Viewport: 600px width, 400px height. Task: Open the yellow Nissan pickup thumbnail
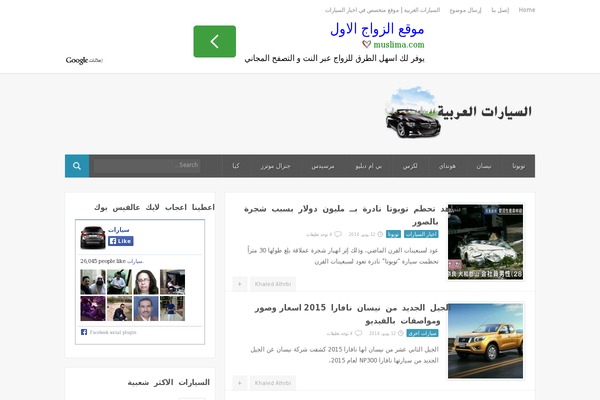tap(485, 341)
